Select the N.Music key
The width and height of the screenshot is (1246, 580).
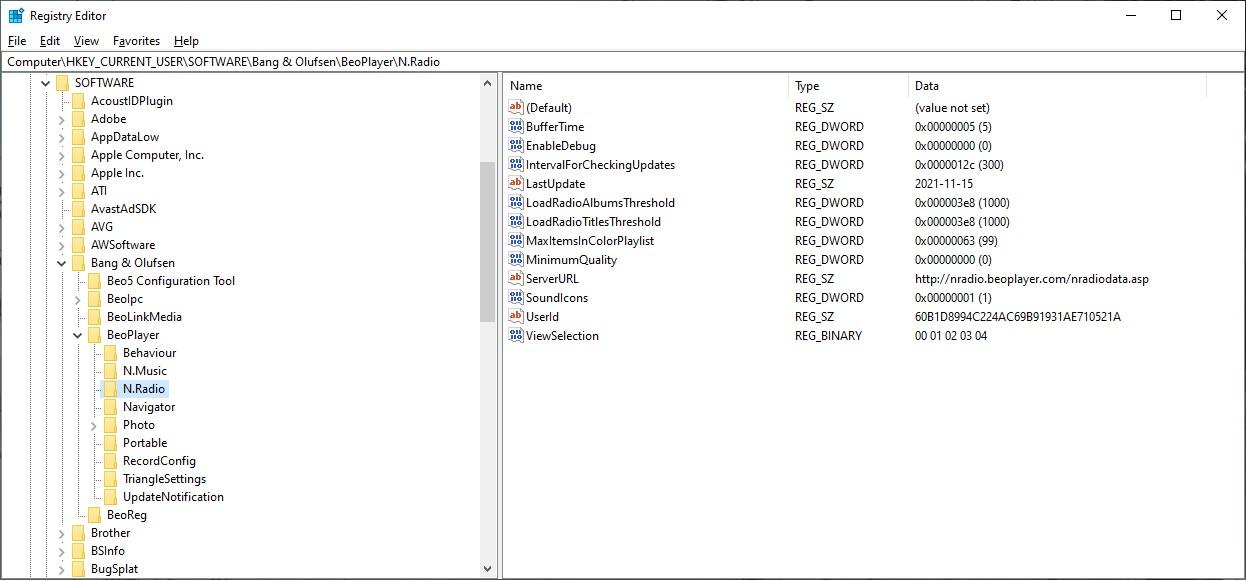(x=145, y=371)
